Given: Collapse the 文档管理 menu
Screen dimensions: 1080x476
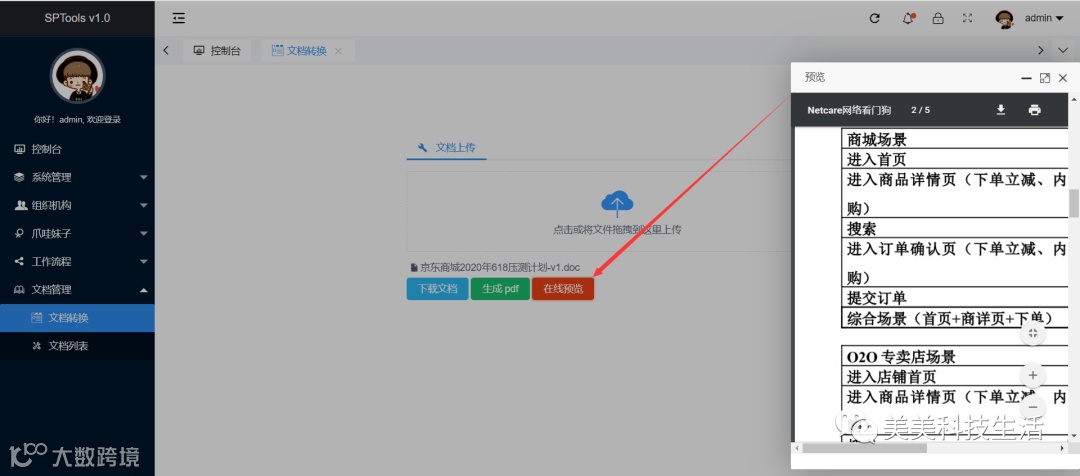Looking at the screenshot, I should point(77,290).
